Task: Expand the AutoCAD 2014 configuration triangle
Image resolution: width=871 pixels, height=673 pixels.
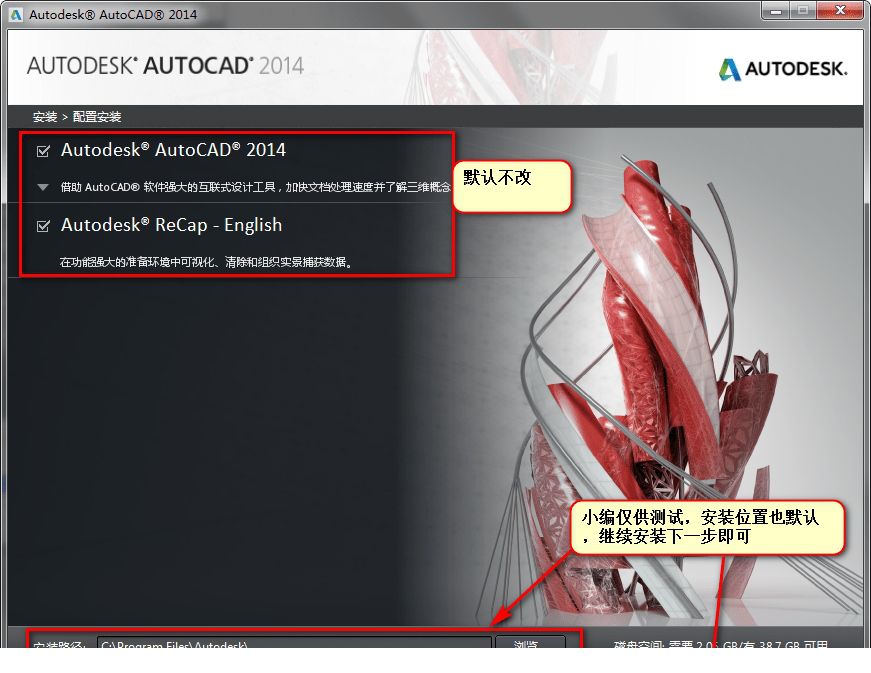Action: coord(43,187)
